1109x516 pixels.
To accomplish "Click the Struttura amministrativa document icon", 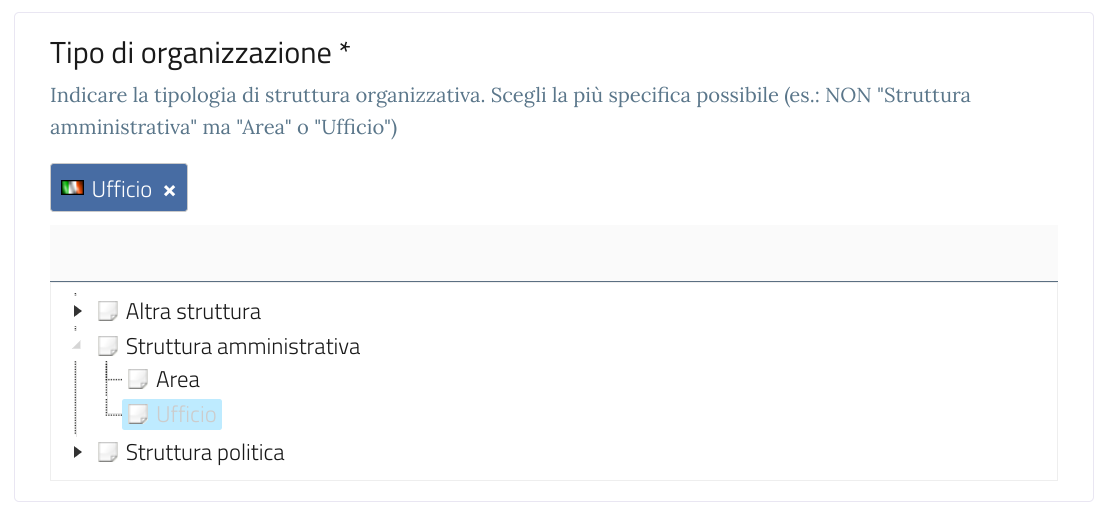I will (108, 347).
